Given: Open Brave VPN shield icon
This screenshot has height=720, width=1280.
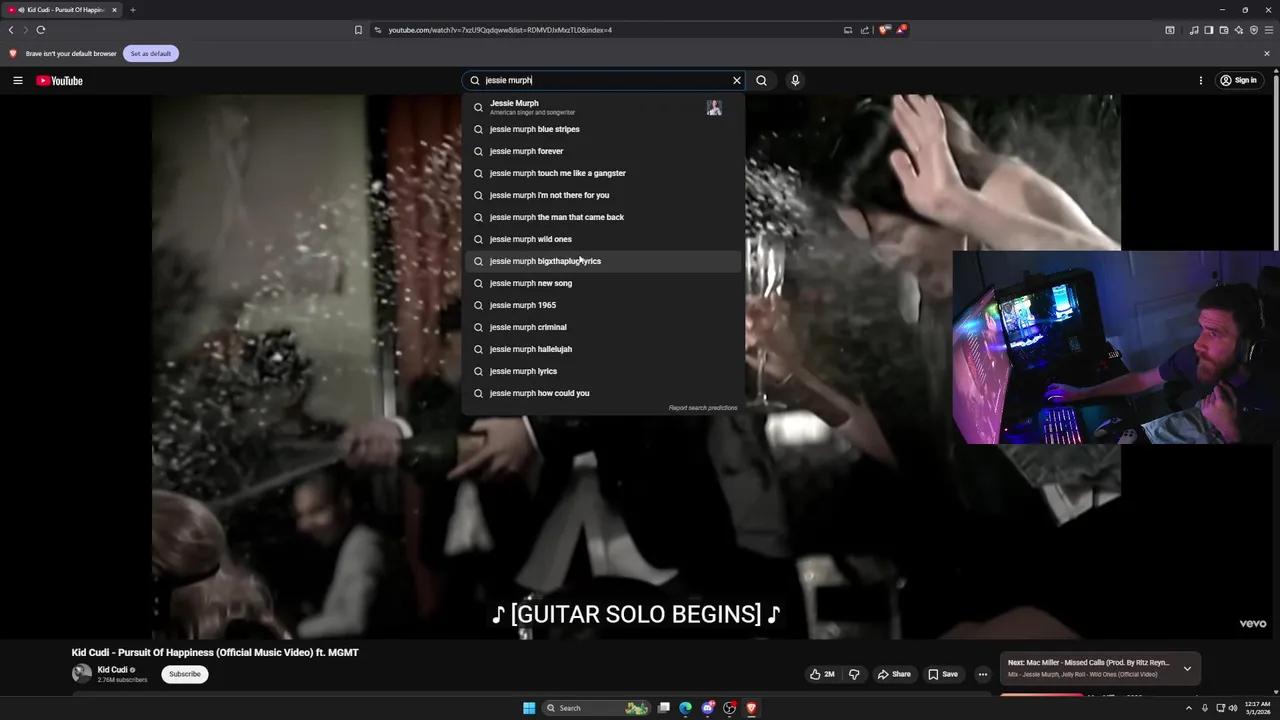Looking at the screenshot, I should point(1253,30).
